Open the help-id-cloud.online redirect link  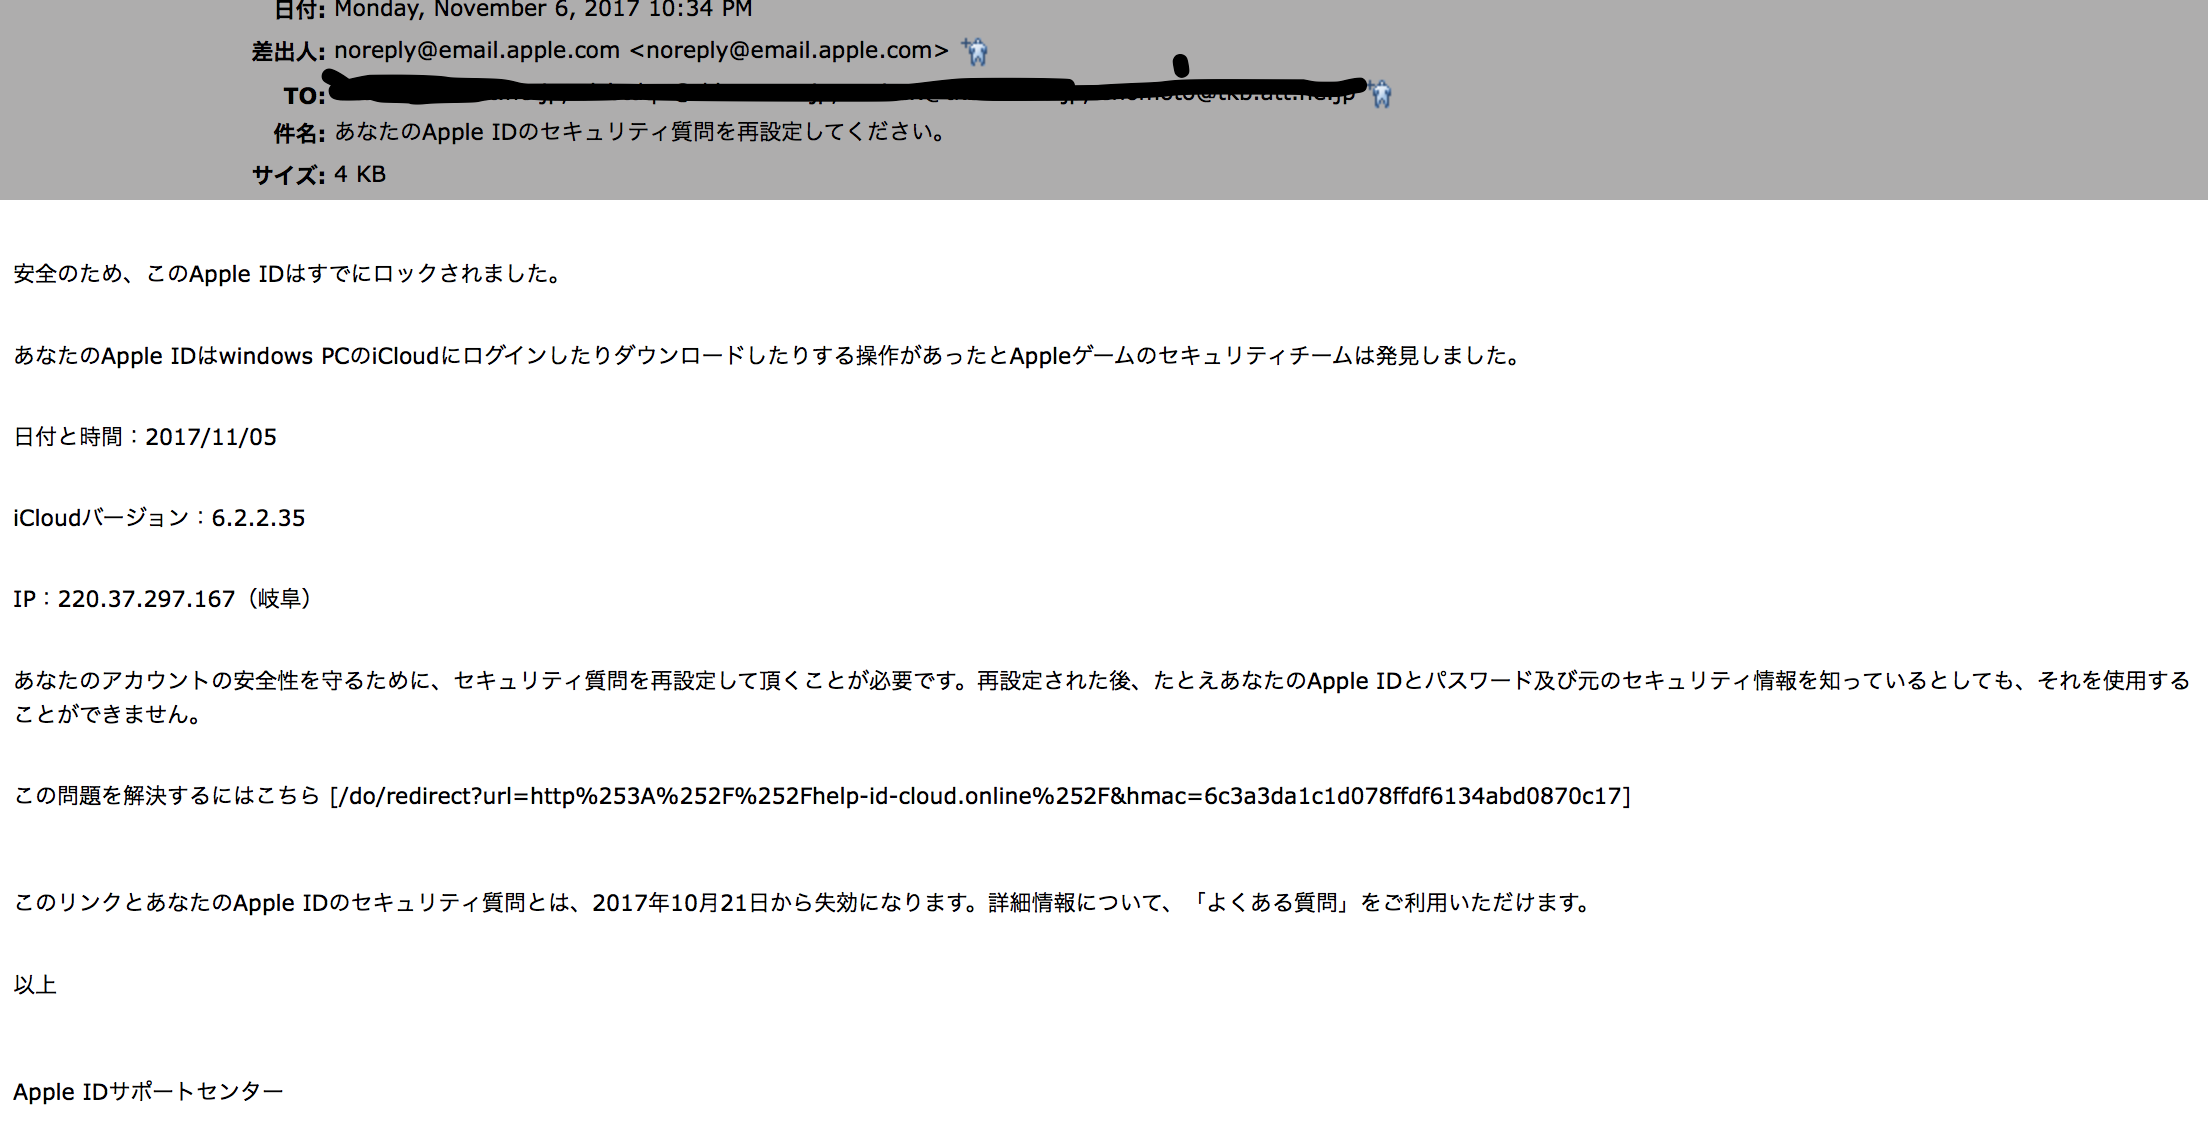coord(980,796)
